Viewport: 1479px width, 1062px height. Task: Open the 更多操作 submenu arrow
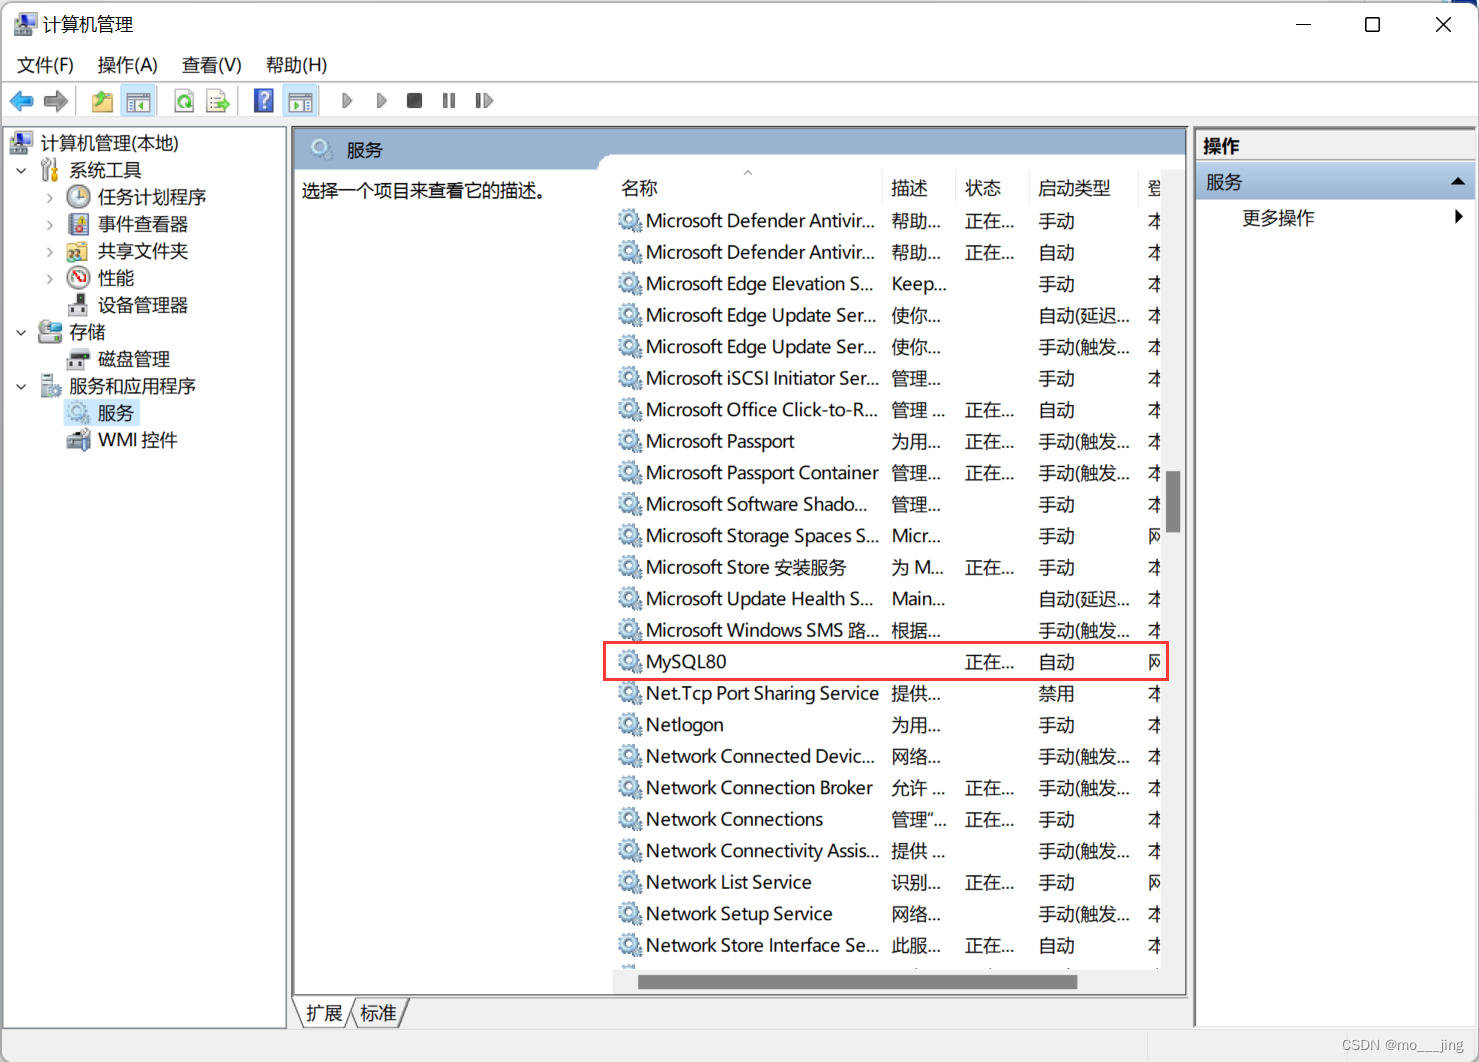click(x=1458, y=217)
